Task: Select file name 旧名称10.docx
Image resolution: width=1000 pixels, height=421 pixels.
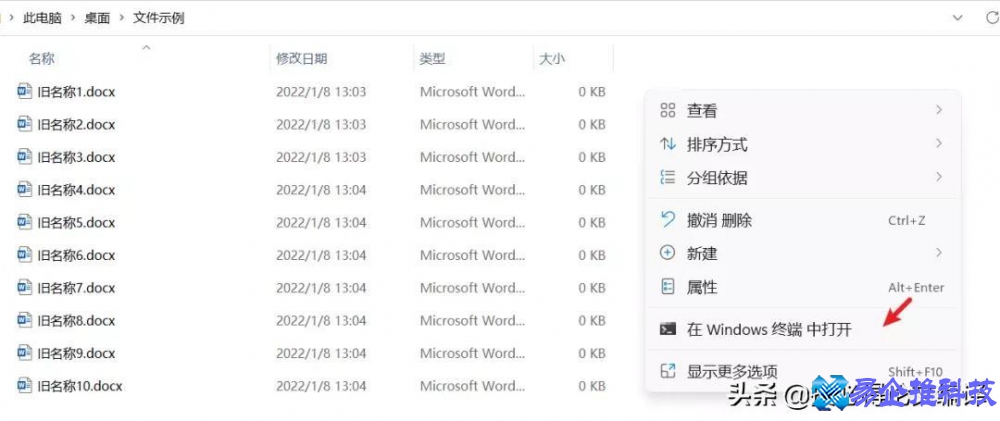Action: [80, 385]
